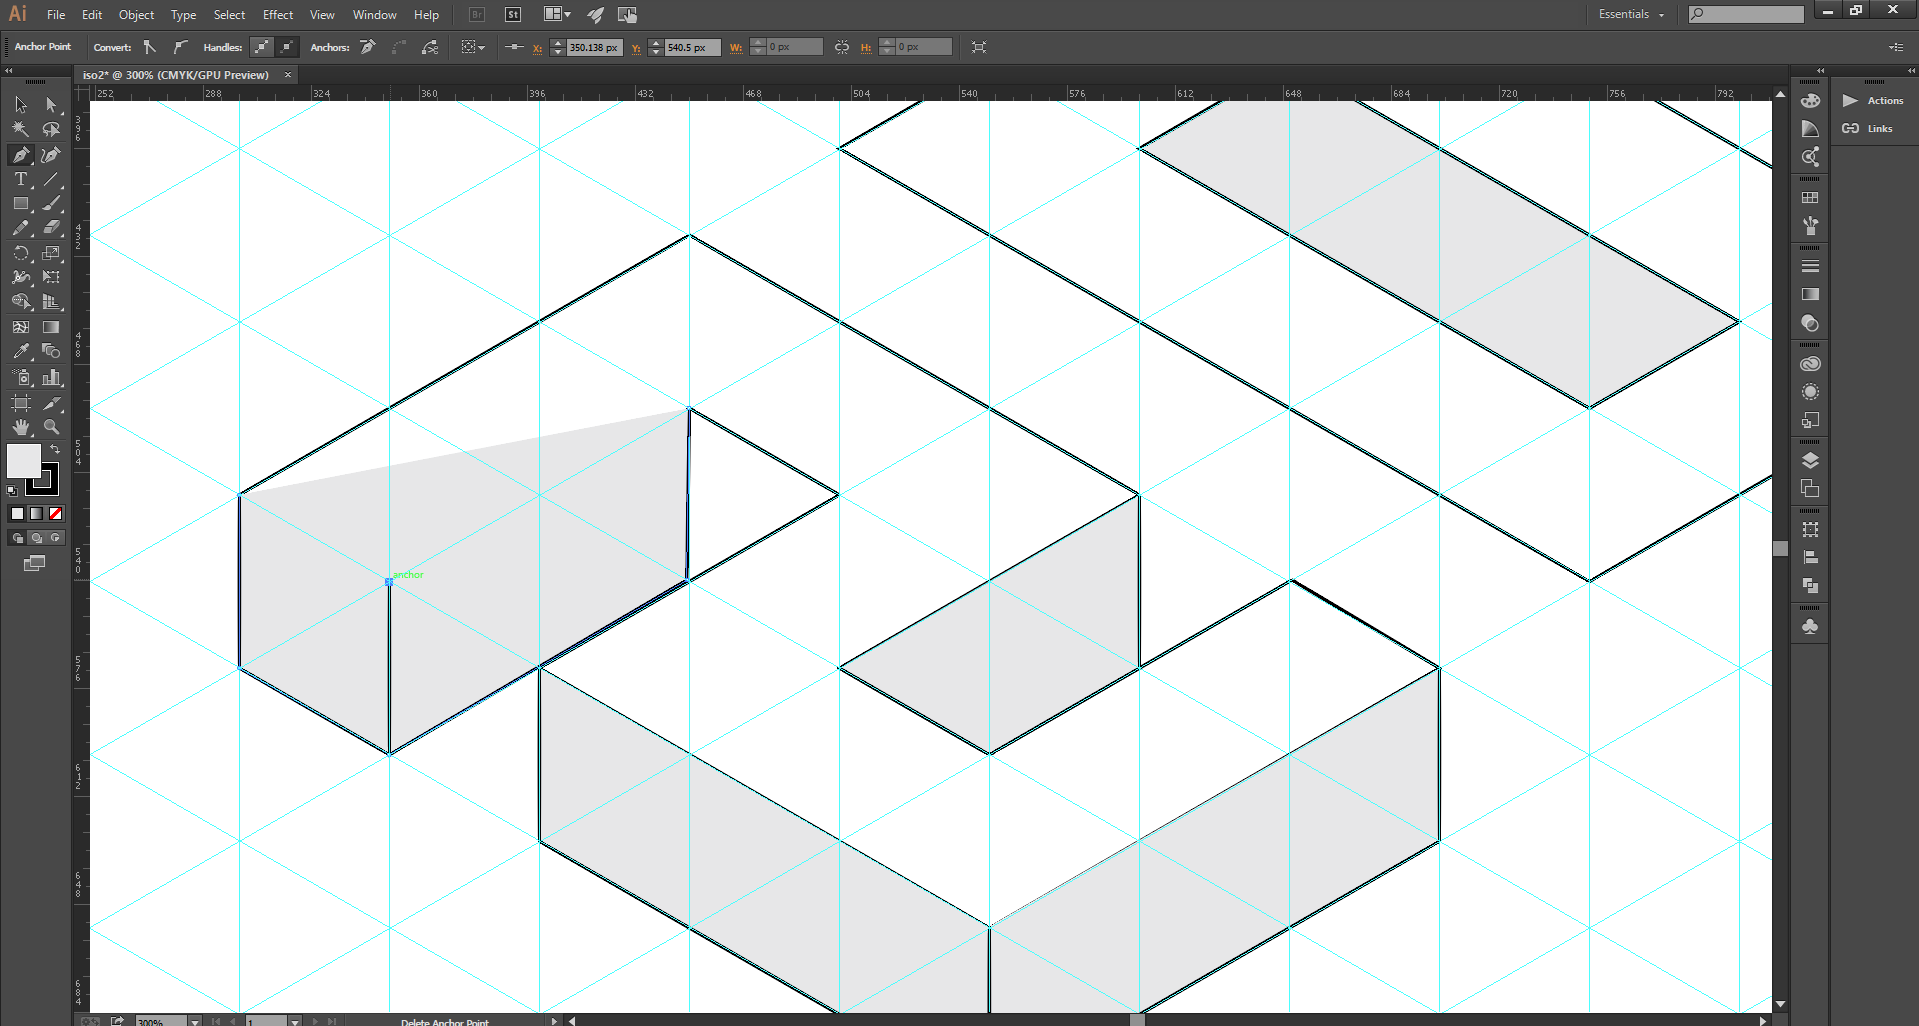Select the Direct Selection tool
Image resolution: width=1919 pixels, height=1026 pixels.
coord(51,105)
